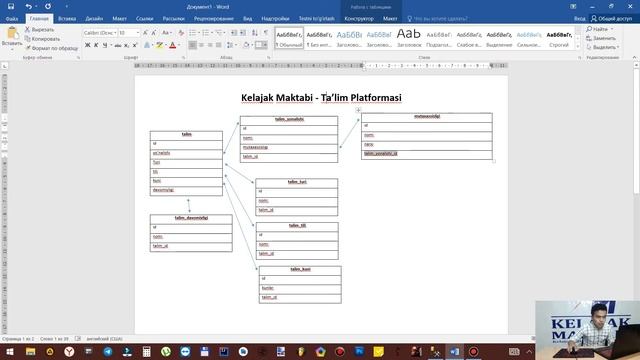Screen dimensions: 640x360
Task: Click the Redo icon in quick access toolbar
Action: point(48,7)
